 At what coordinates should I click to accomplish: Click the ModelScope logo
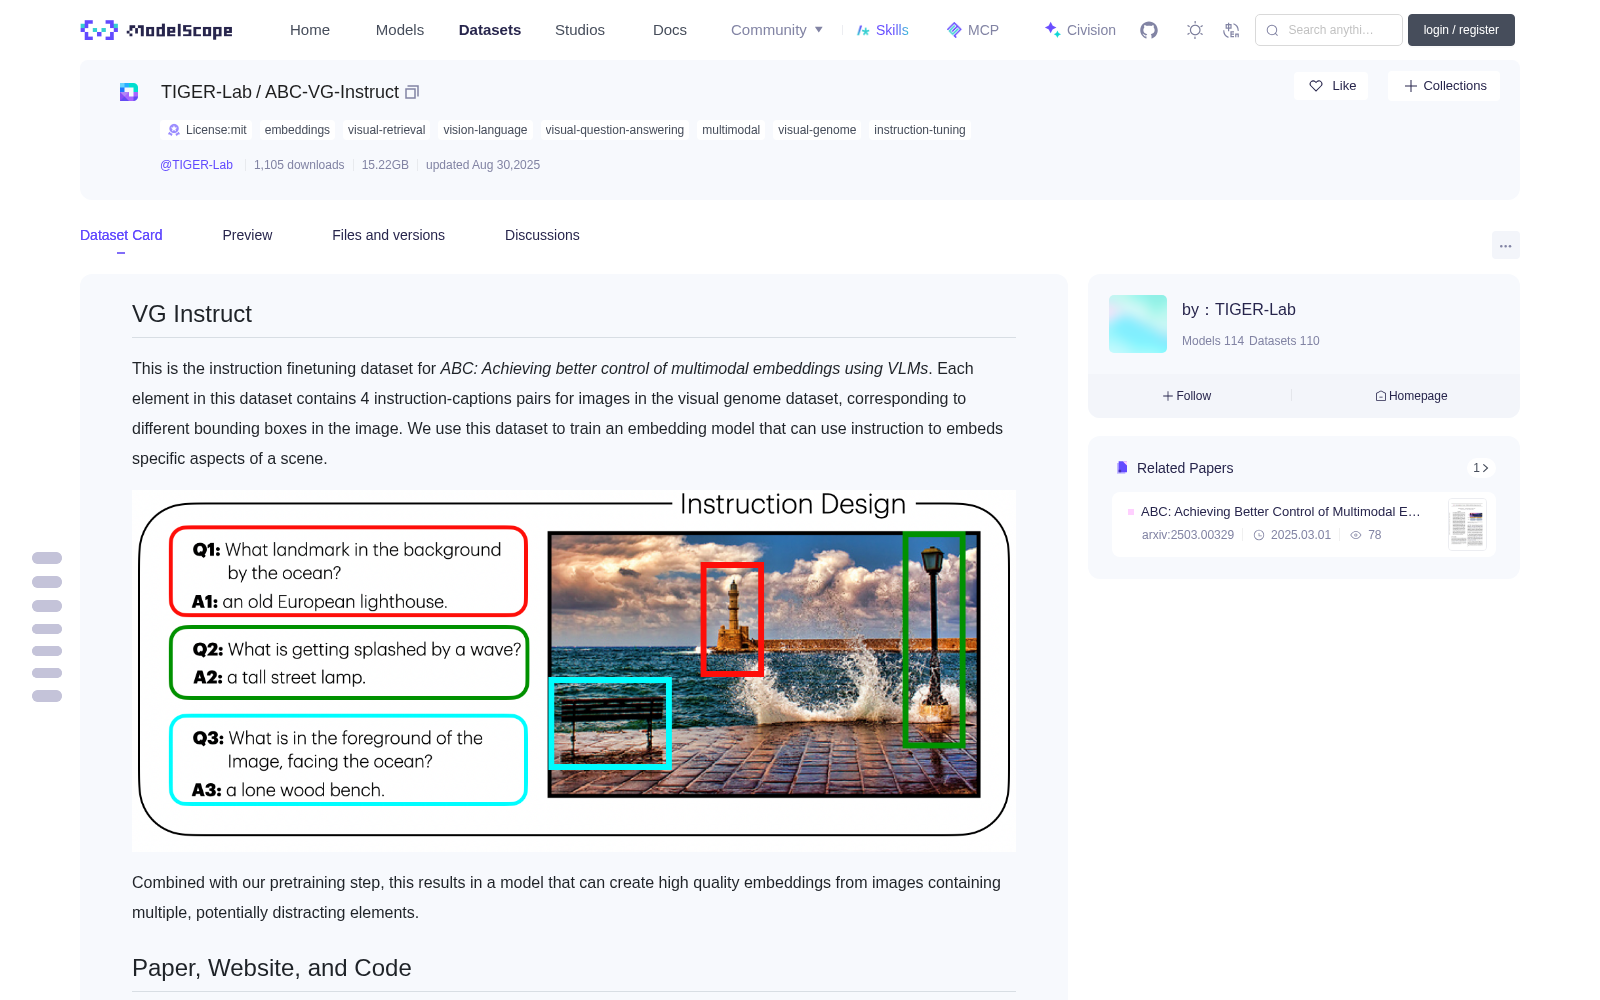coord(156,30)
